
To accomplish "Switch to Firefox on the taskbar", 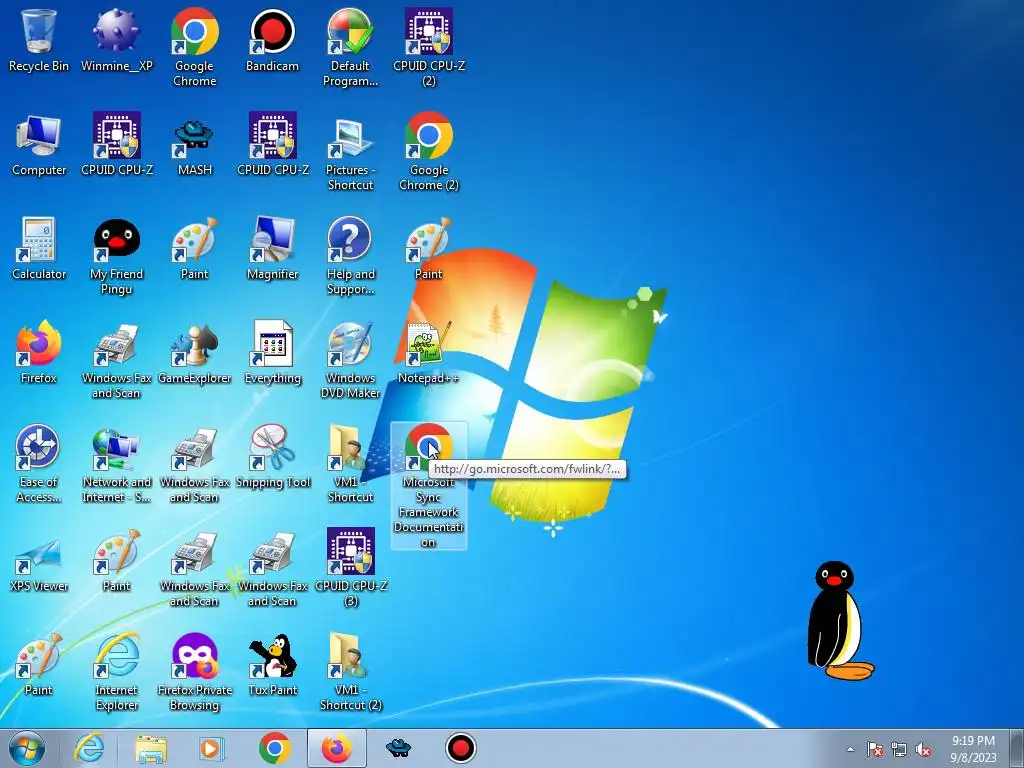I will tap(336, 748).
